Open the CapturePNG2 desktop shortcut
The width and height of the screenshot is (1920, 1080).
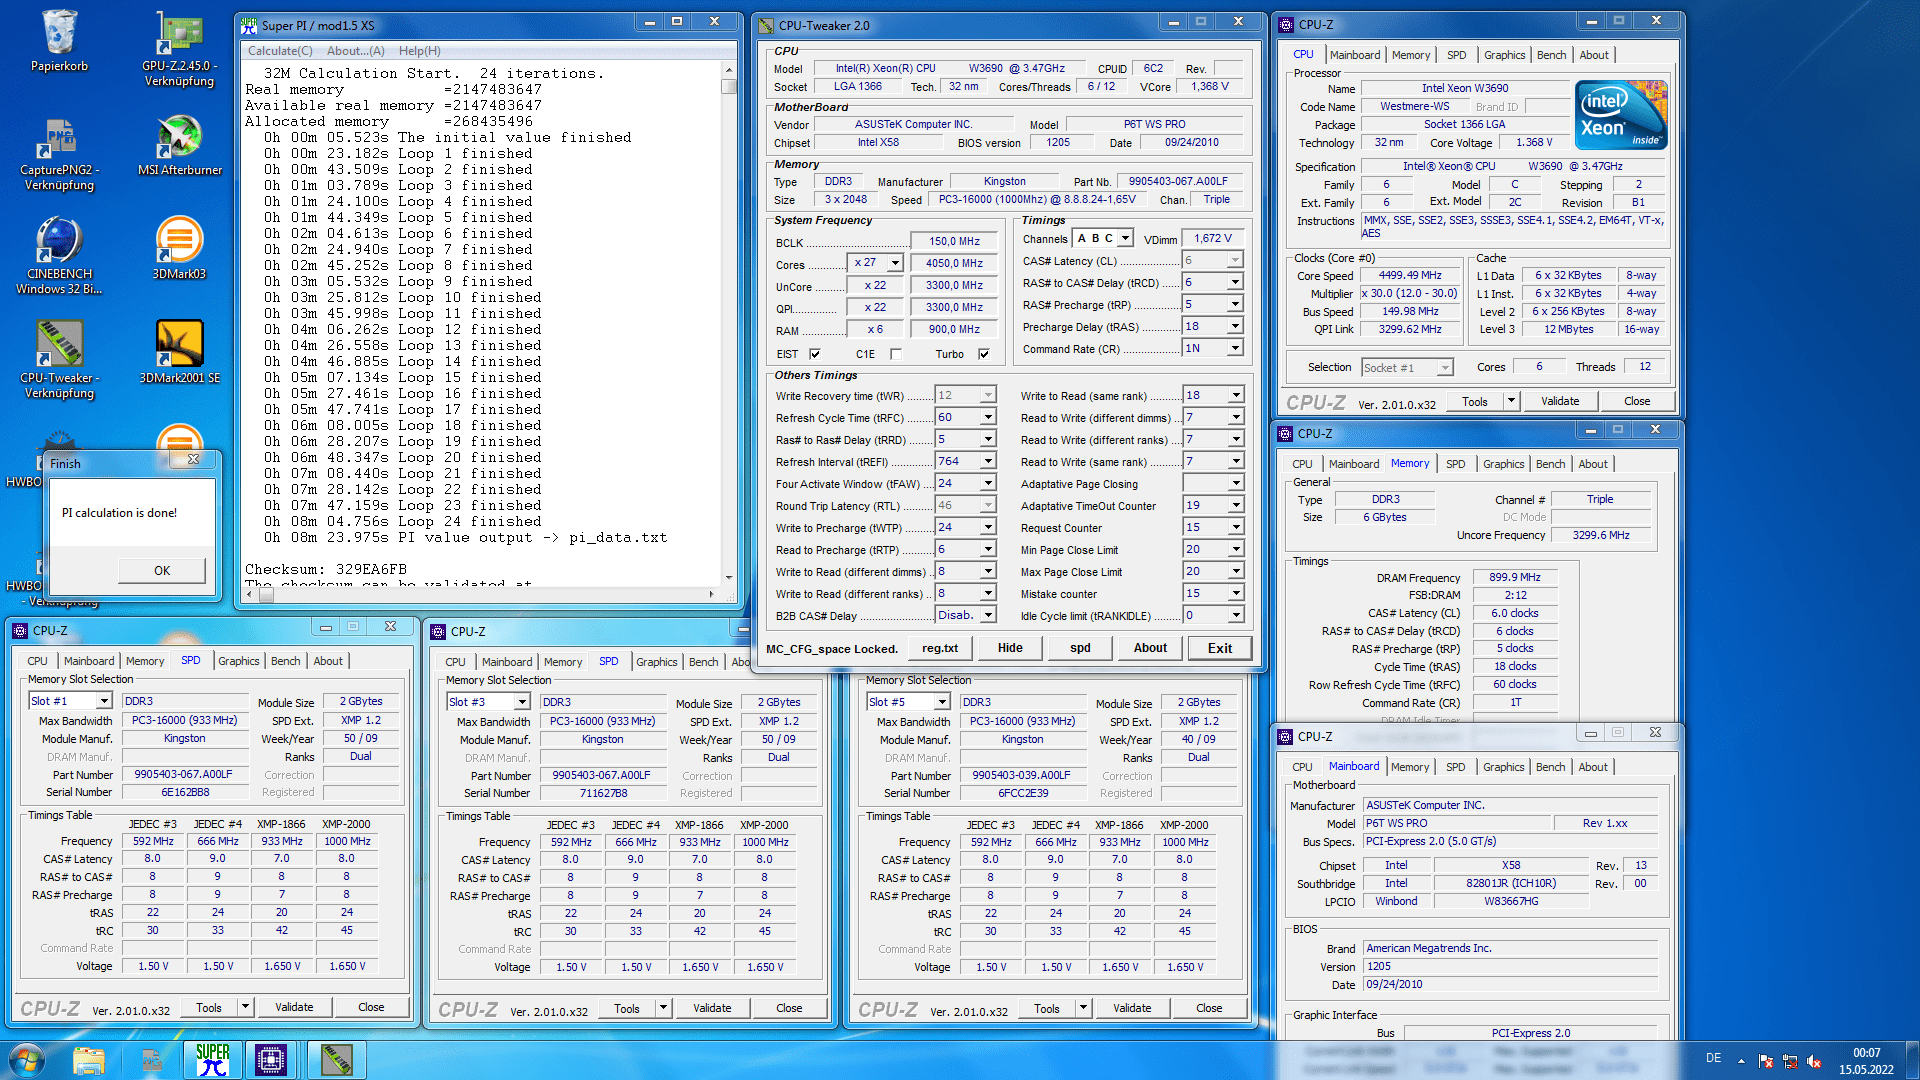pos(59,153)
